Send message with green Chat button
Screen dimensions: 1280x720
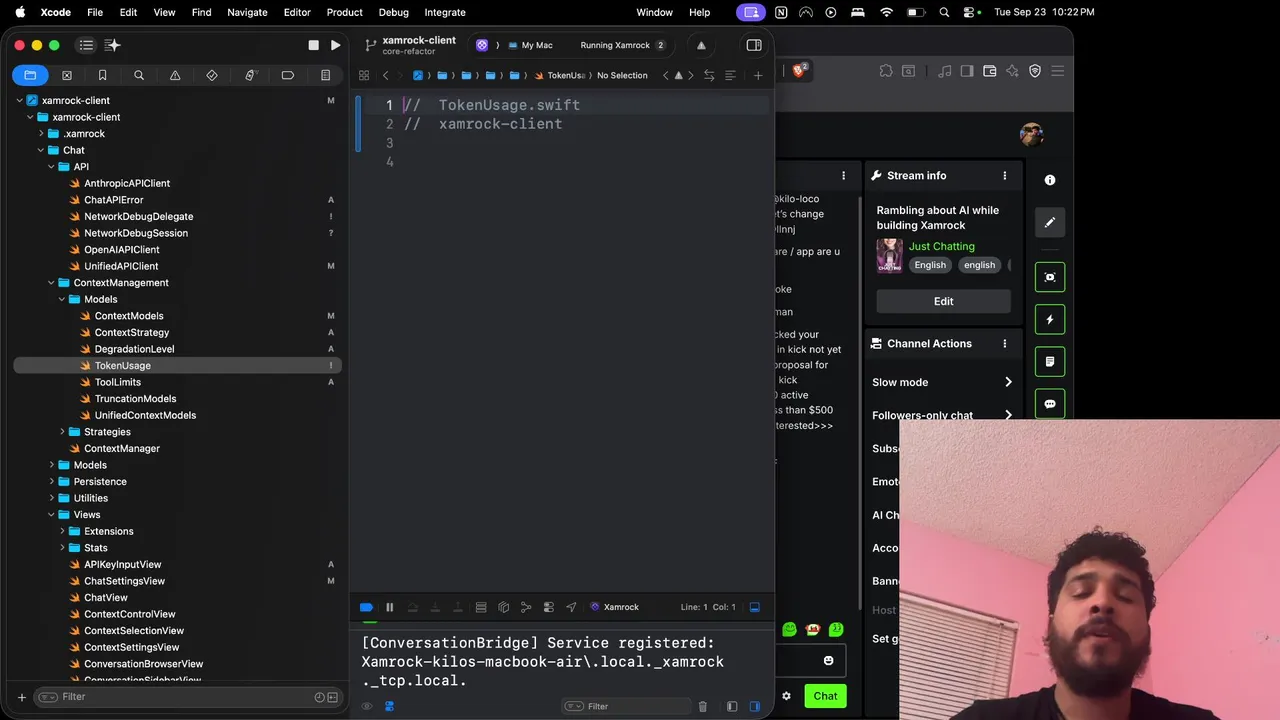[x=825, y=696]
